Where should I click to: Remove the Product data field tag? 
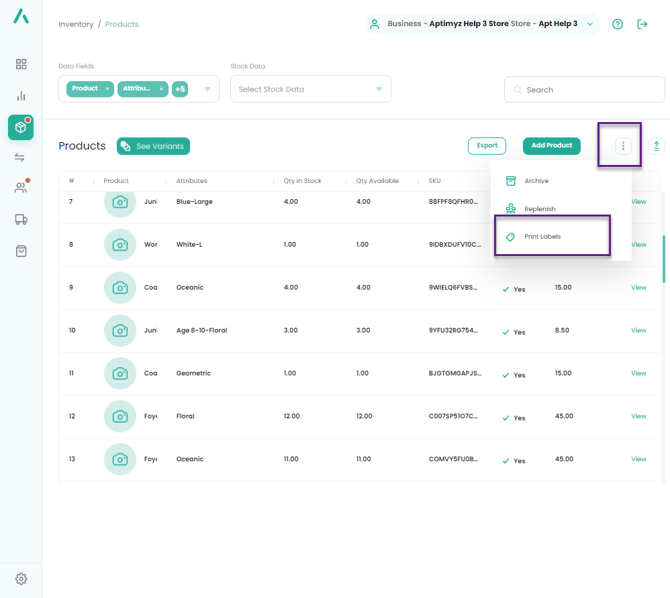[107, 89]
